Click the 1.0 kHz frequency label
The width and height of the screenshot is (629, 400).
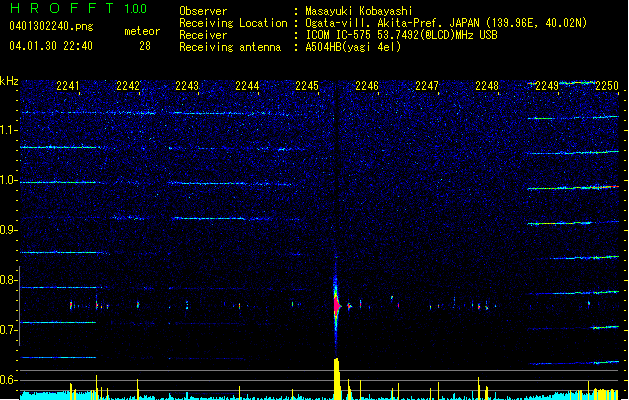9,180
